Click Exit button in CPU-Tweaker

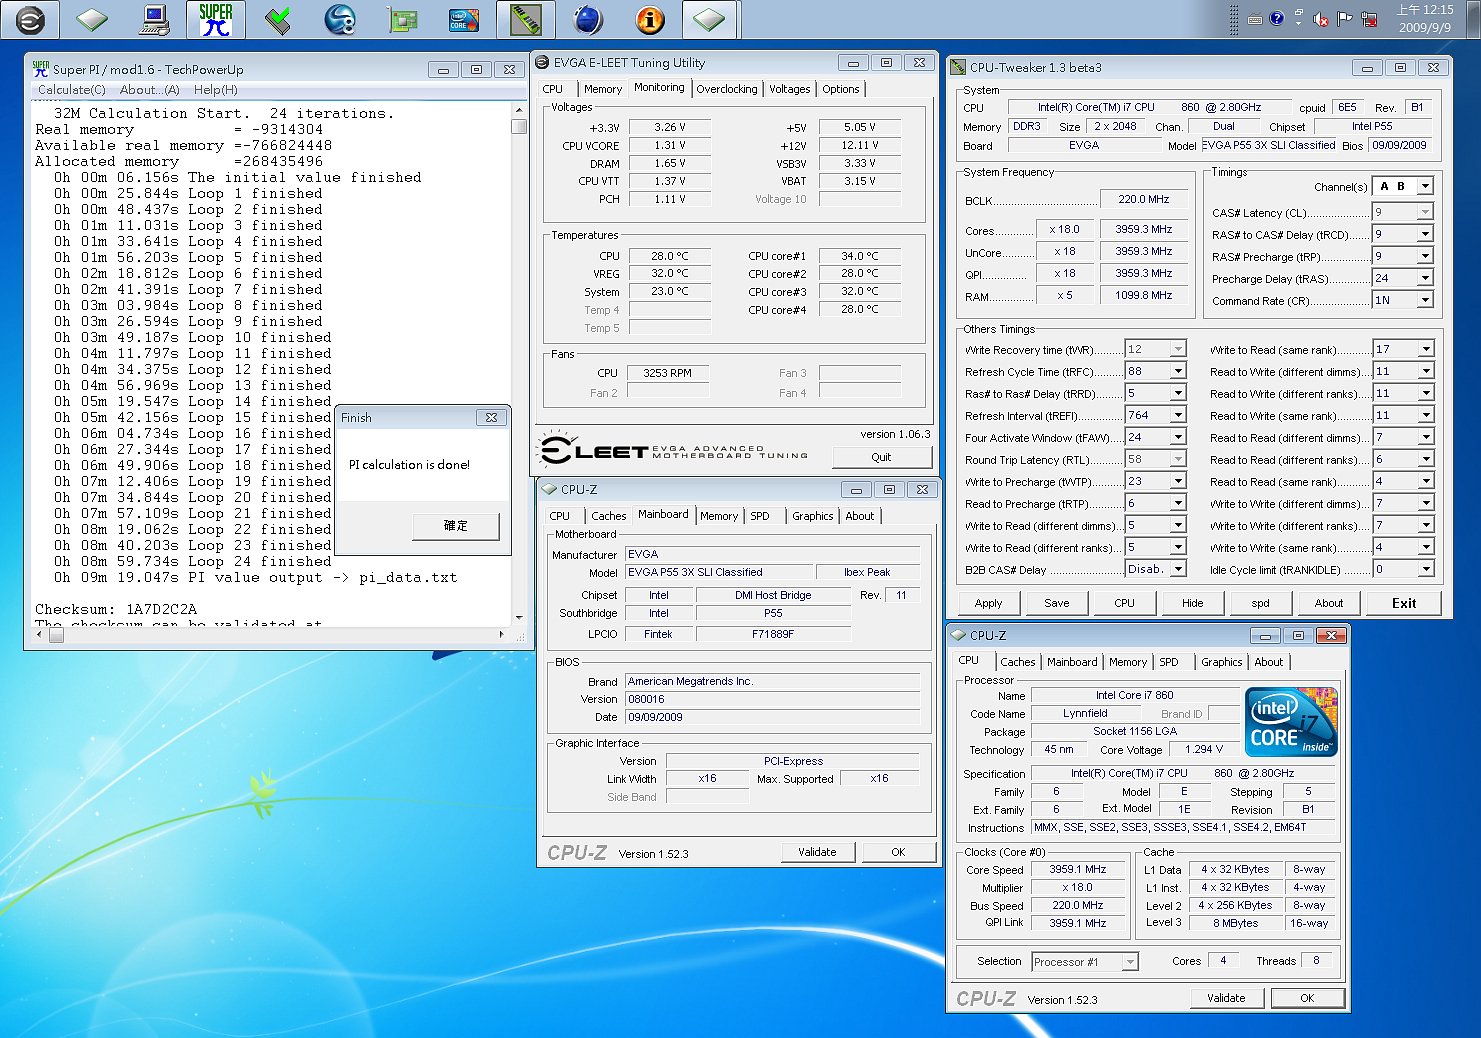pyautogui.click(x=1404, y=603)
